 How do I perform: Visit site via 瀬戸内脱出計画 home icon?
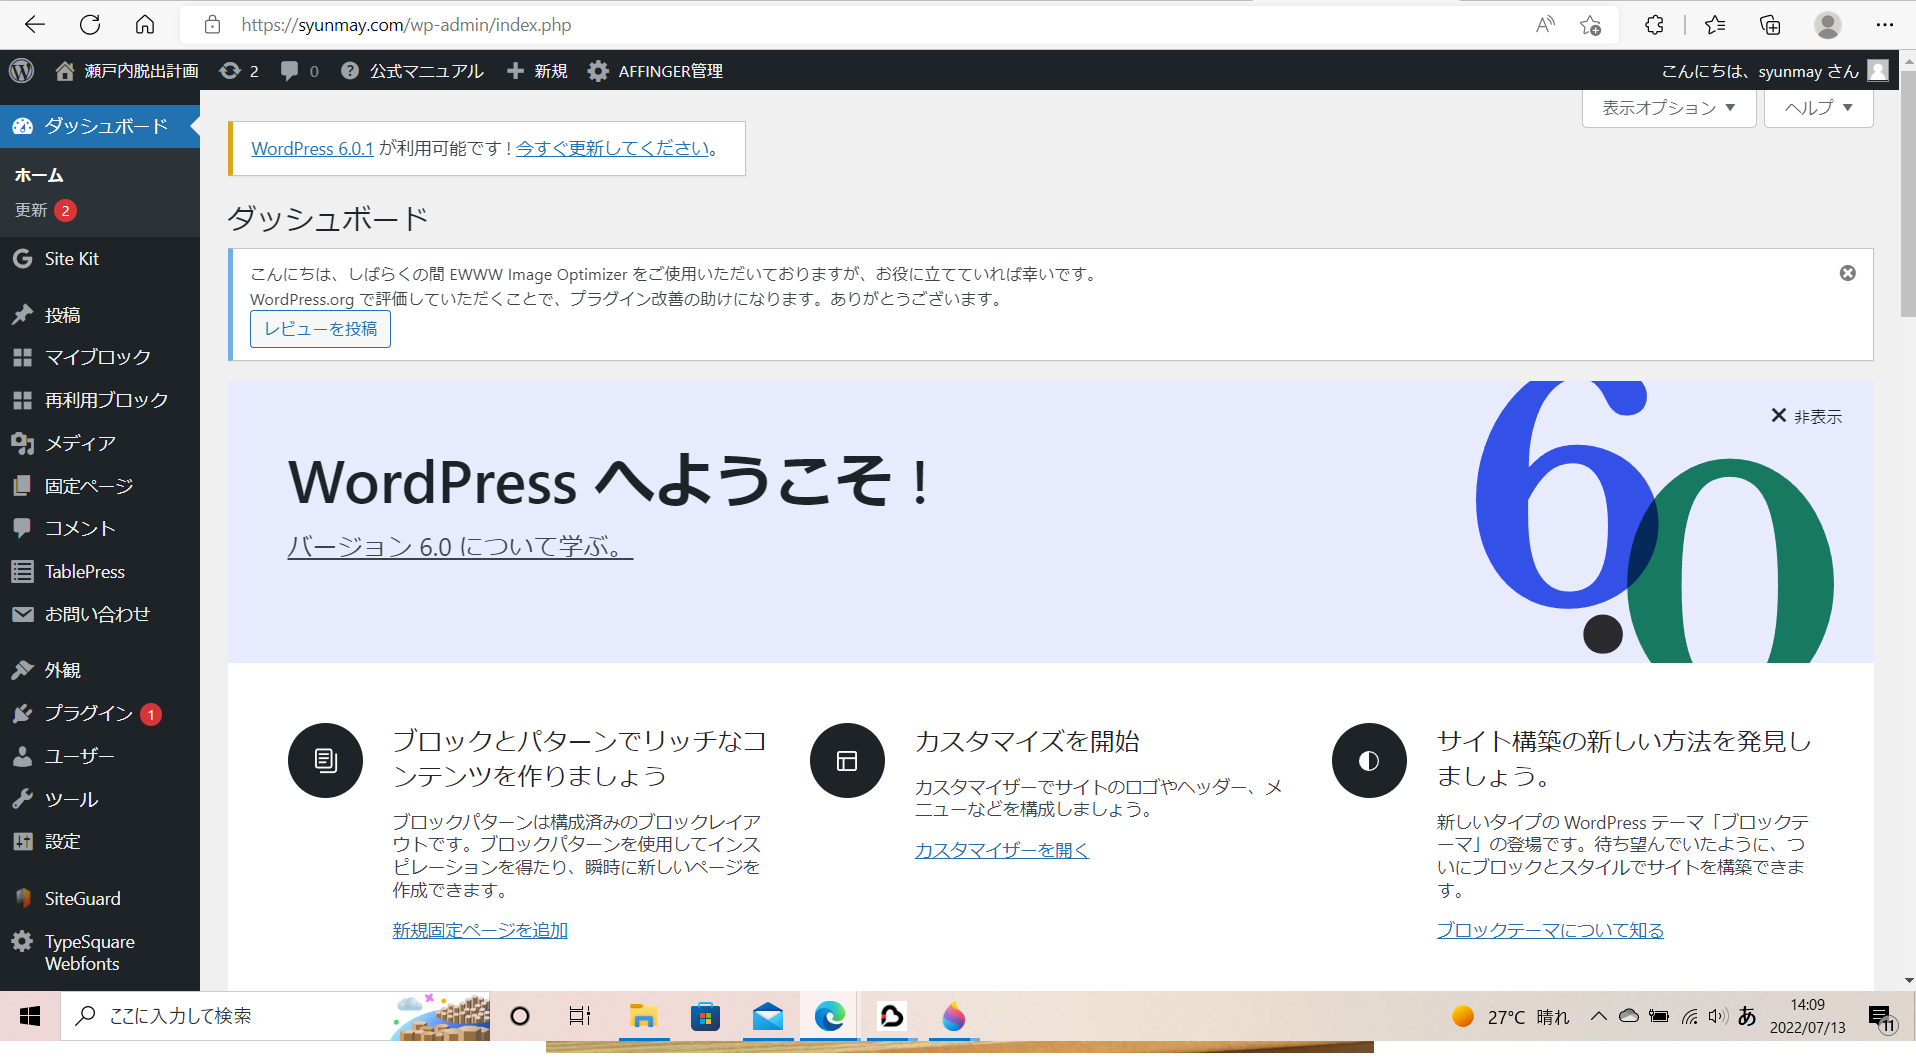126,71
